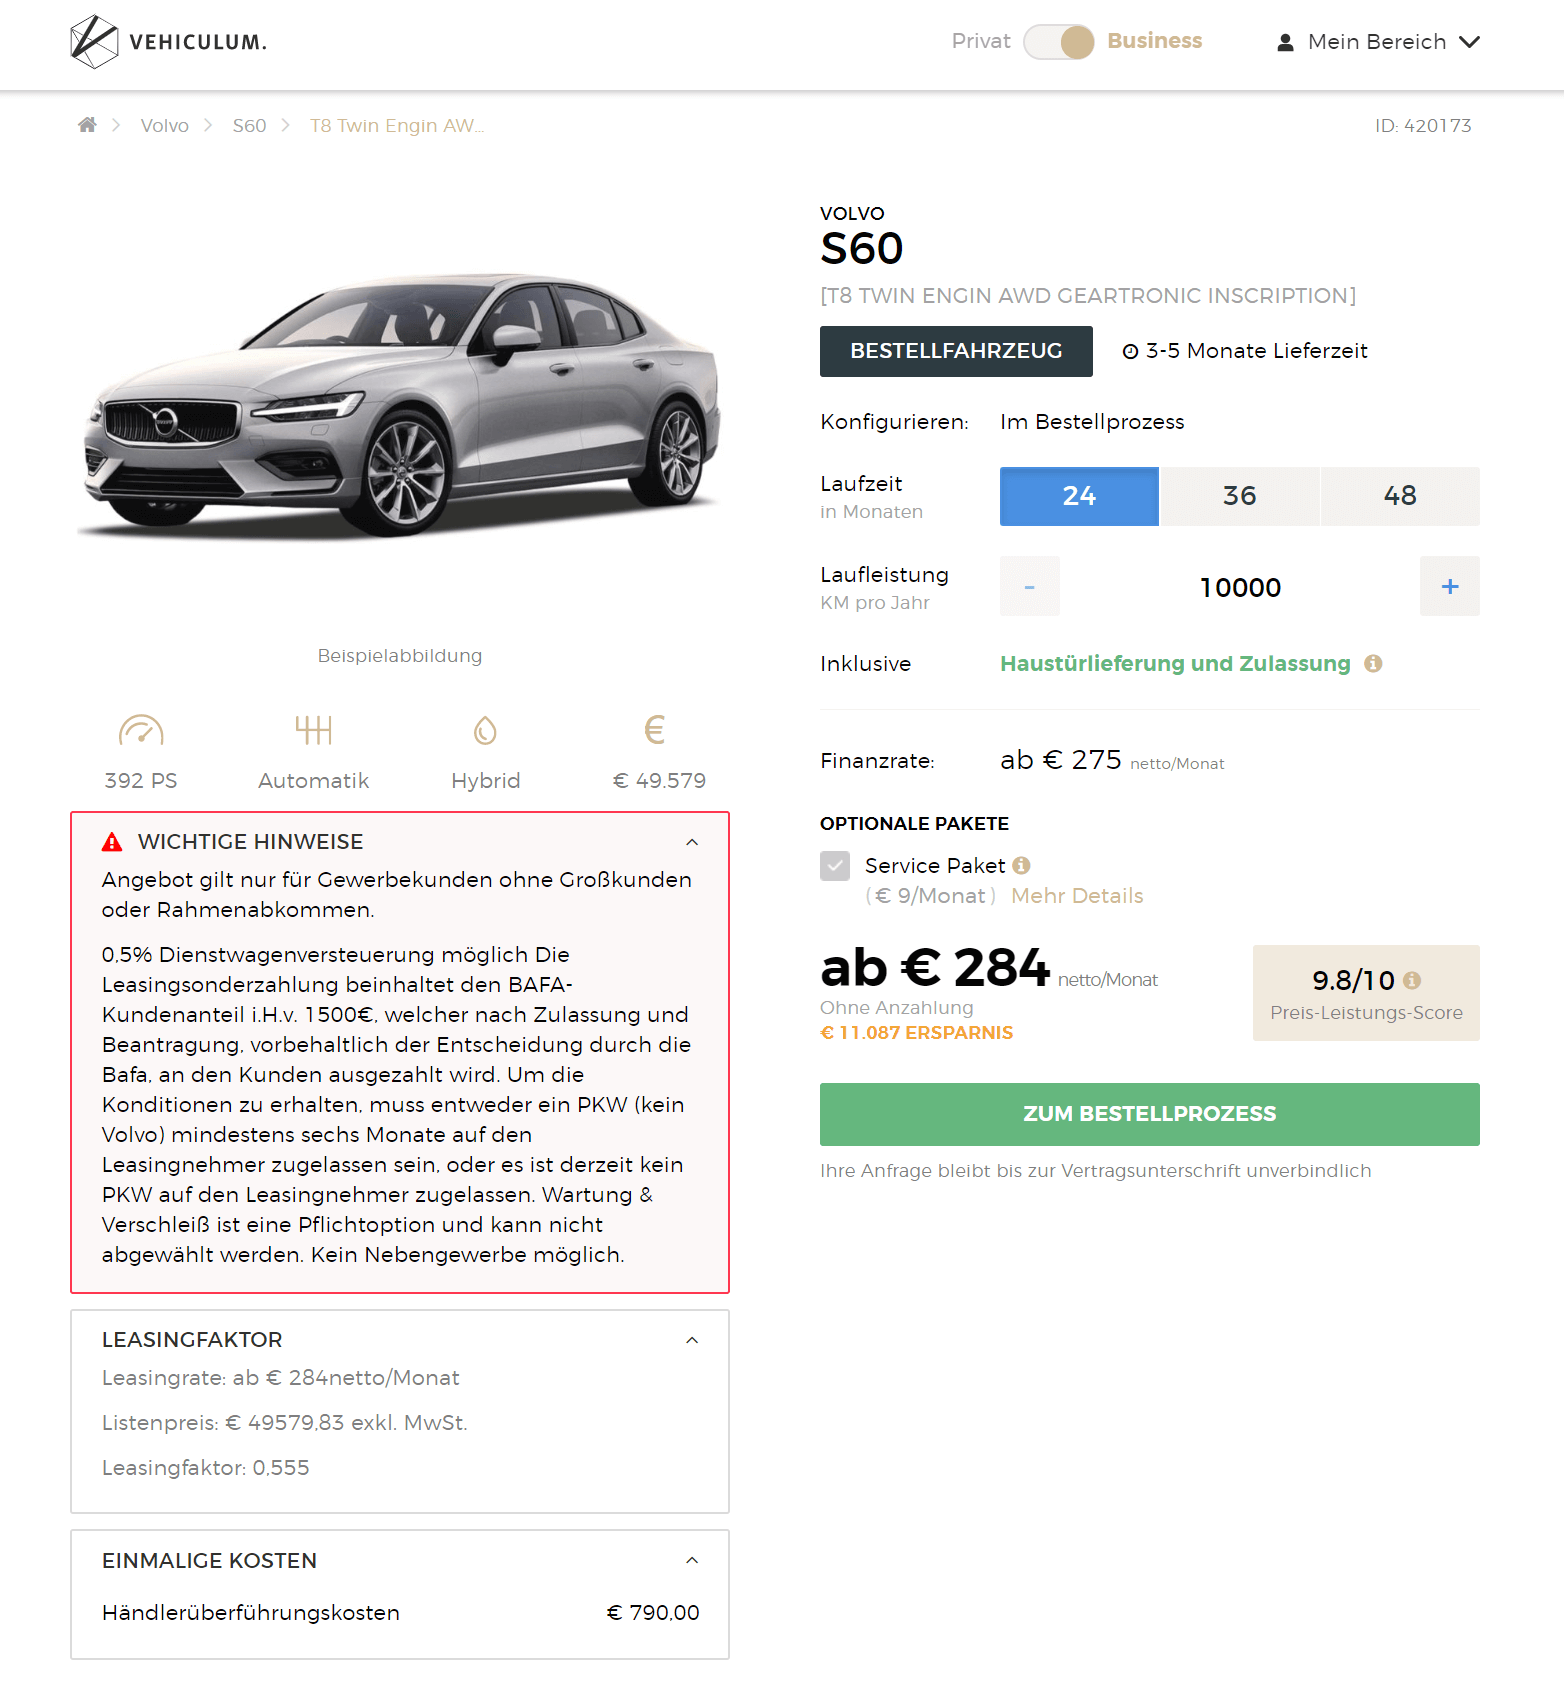Open the Mein Bereich dropdown
This screenshot has width=1564, height=1686.
1378,42
